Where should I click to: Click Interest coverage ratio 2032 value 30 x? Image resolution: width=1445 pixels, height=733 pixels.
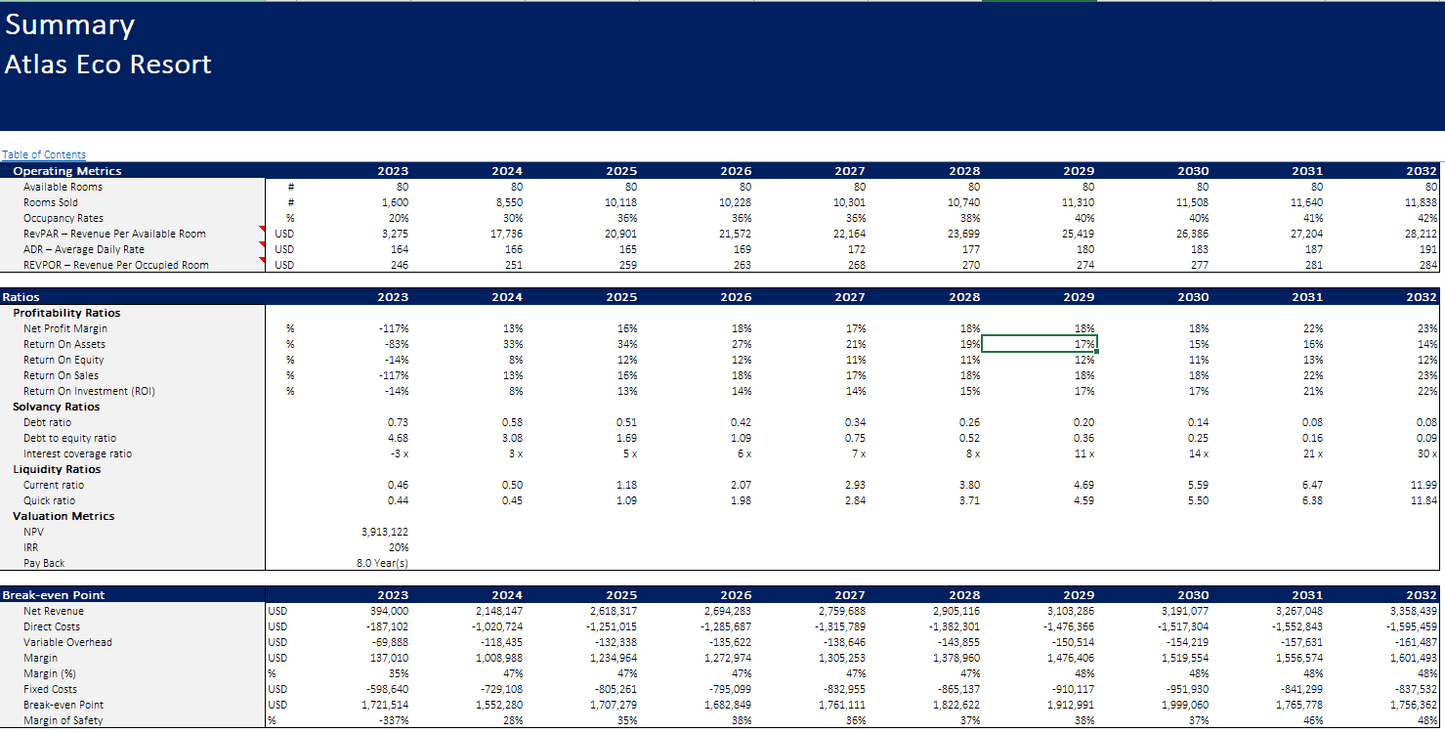[1426, 454]
